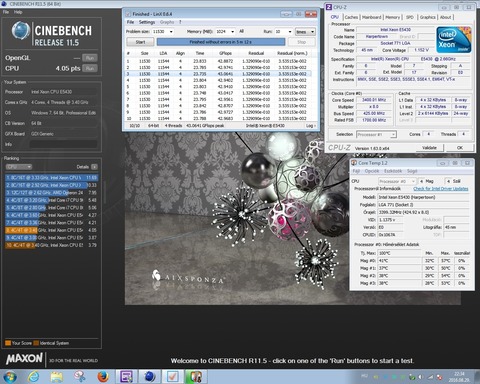Open CPU-Z Selection Processor #1 dropdown
Viewport: 480px width, 384px height.
(376, 134)
